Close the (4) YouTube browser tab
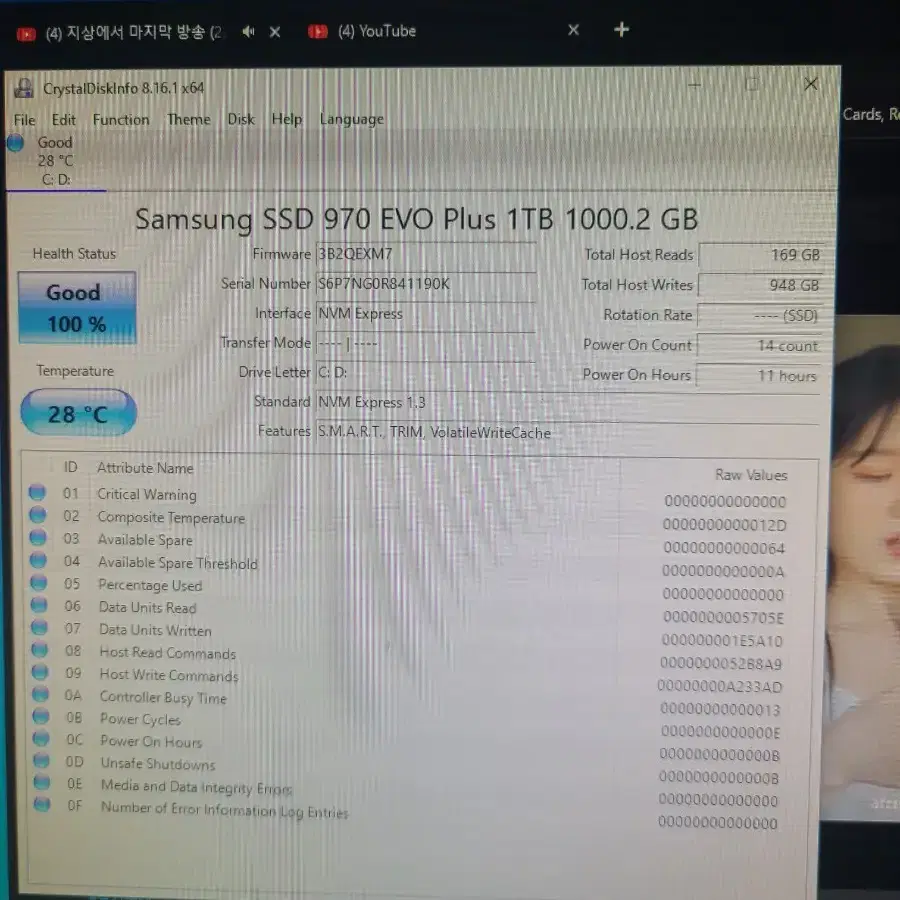 pyautogui.click(x=573, y=29)
